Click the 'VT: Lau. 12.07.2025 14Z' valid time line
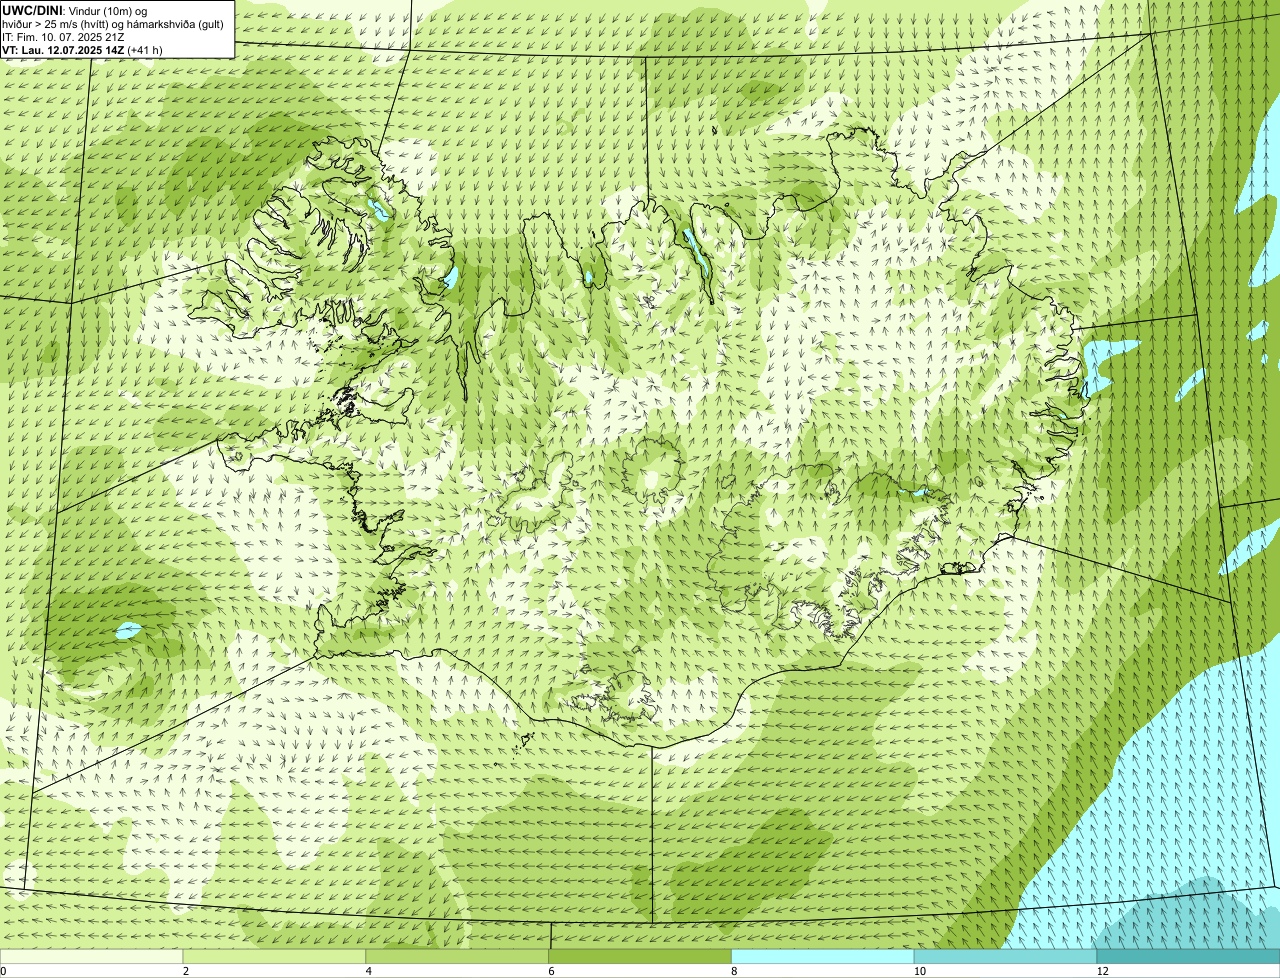The height and width of the screenshot is (978, 1280). coord(83,49)
